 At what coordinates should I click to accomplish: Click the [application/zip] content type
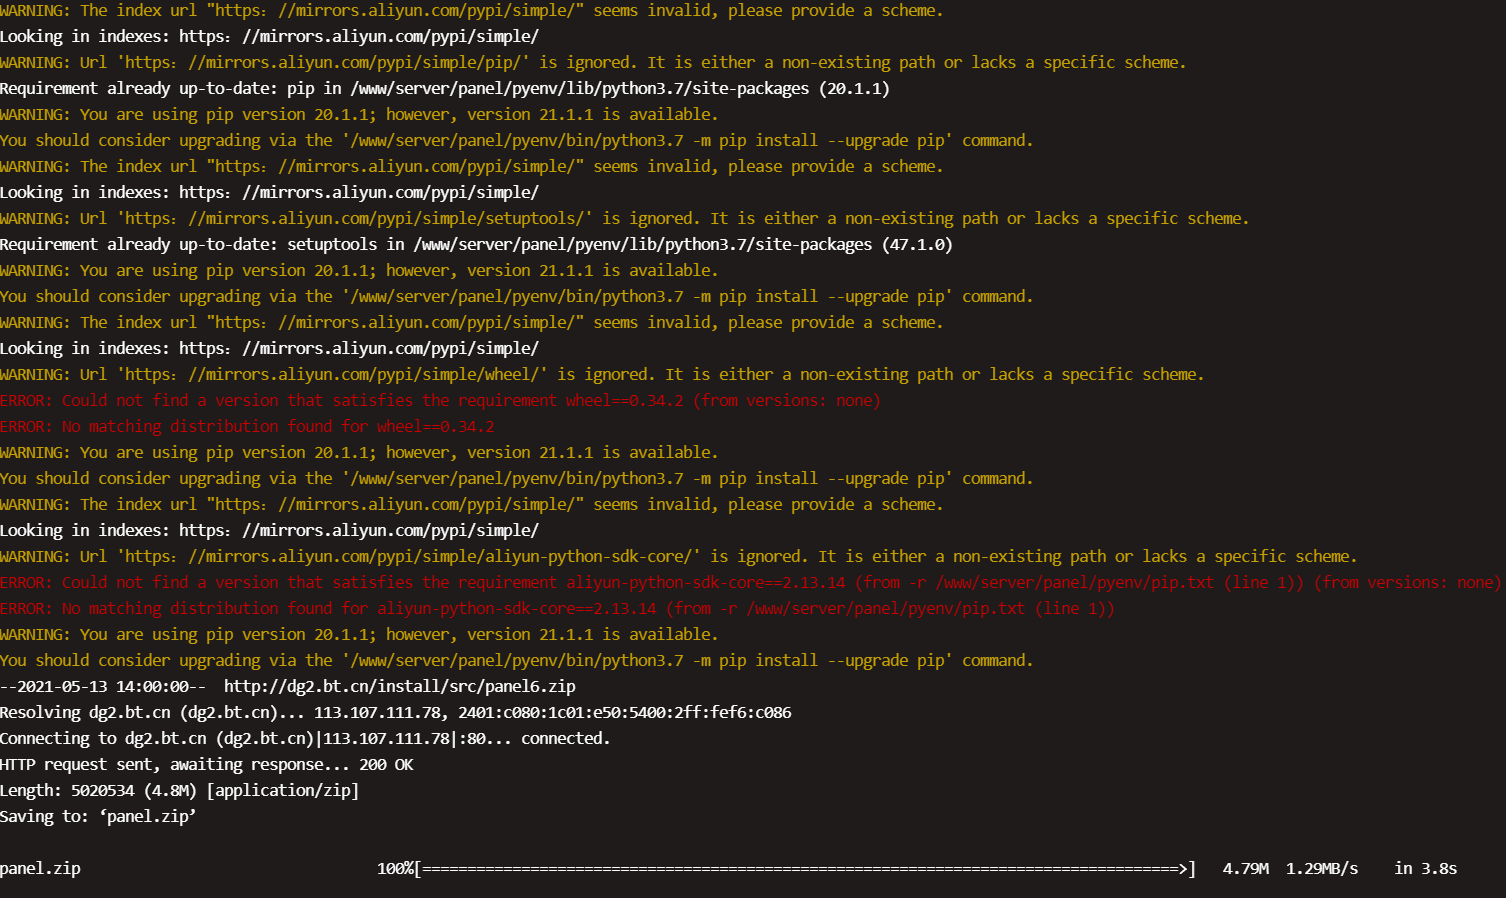282,790
